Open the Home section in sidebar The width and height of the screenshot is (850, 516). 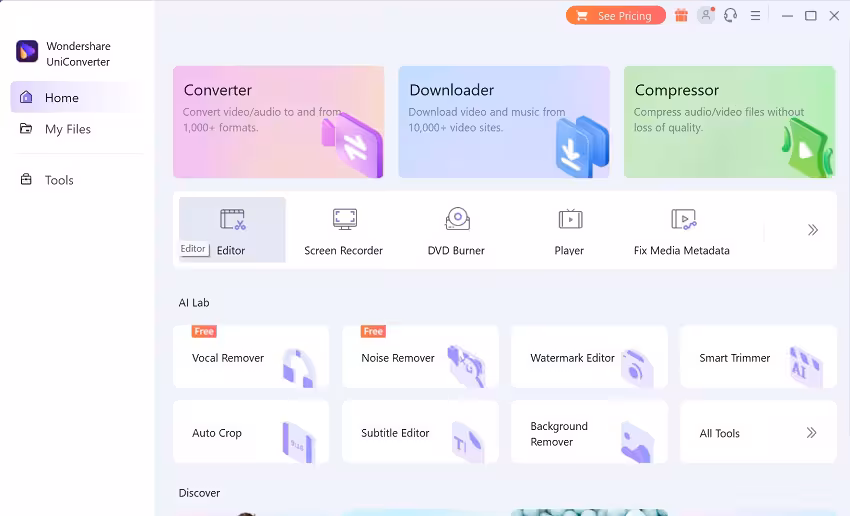pos(76,98)
